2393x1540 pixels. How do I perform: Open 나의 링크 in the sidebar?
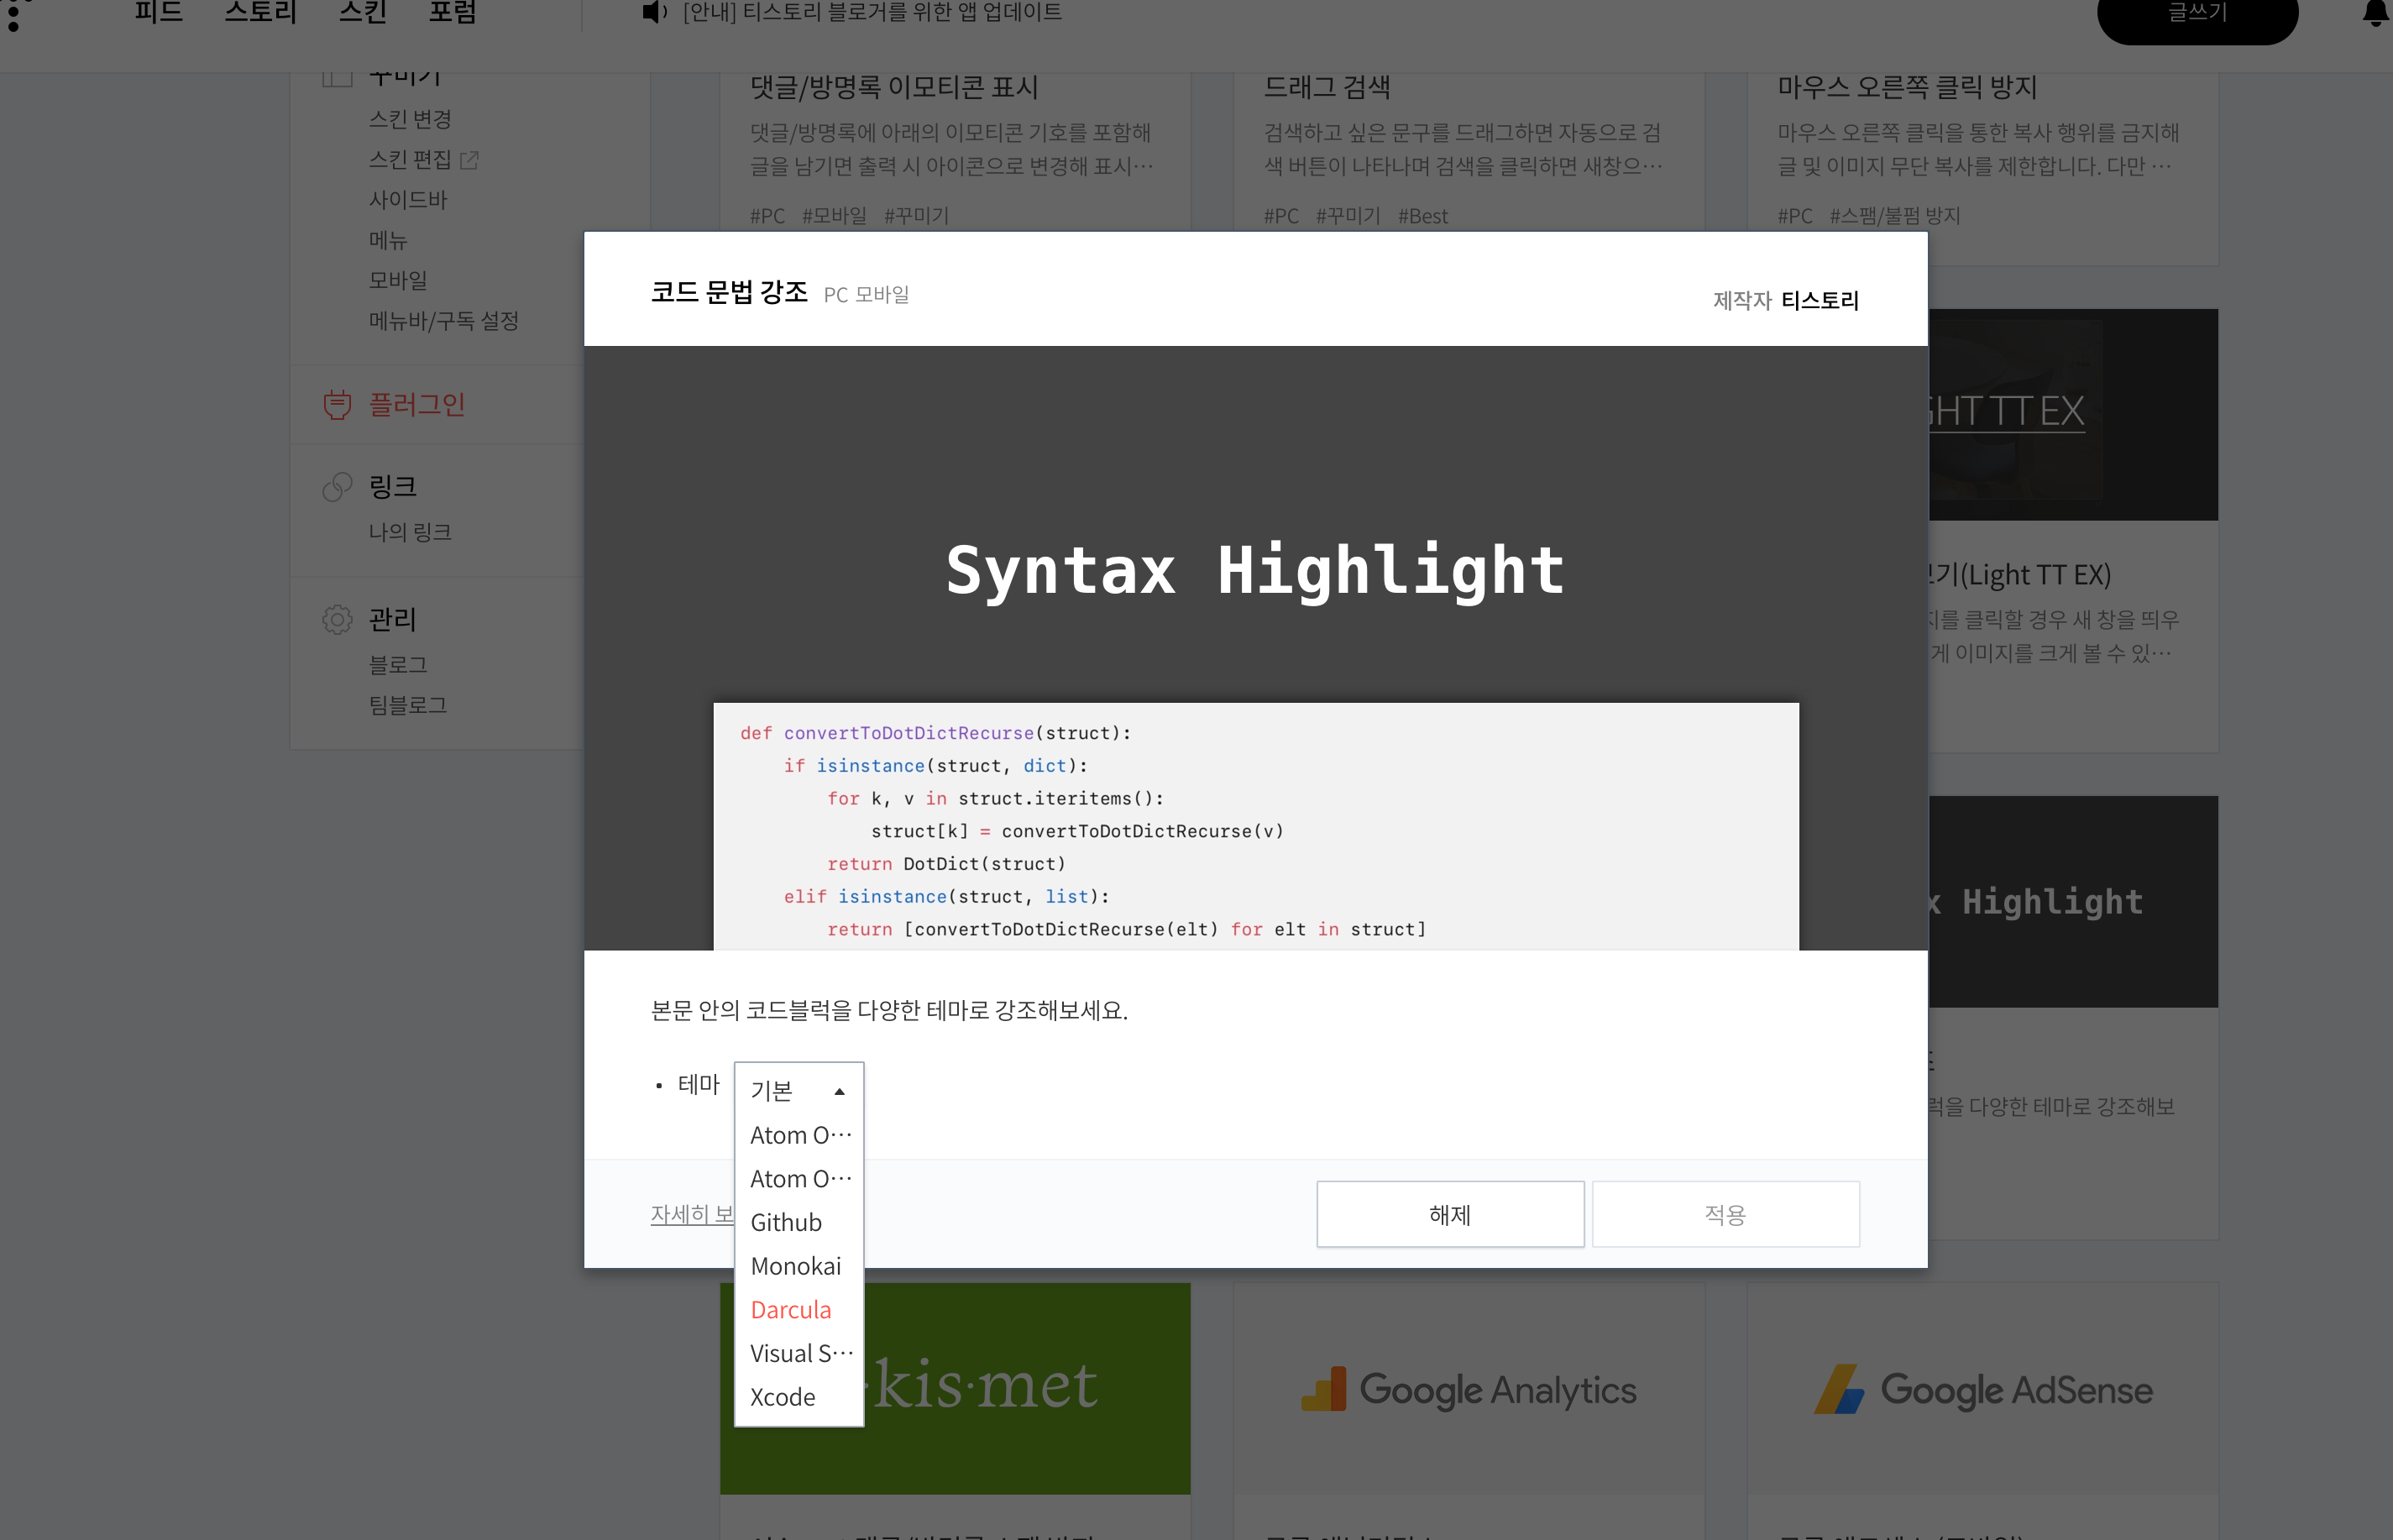[x=410, y=532]
